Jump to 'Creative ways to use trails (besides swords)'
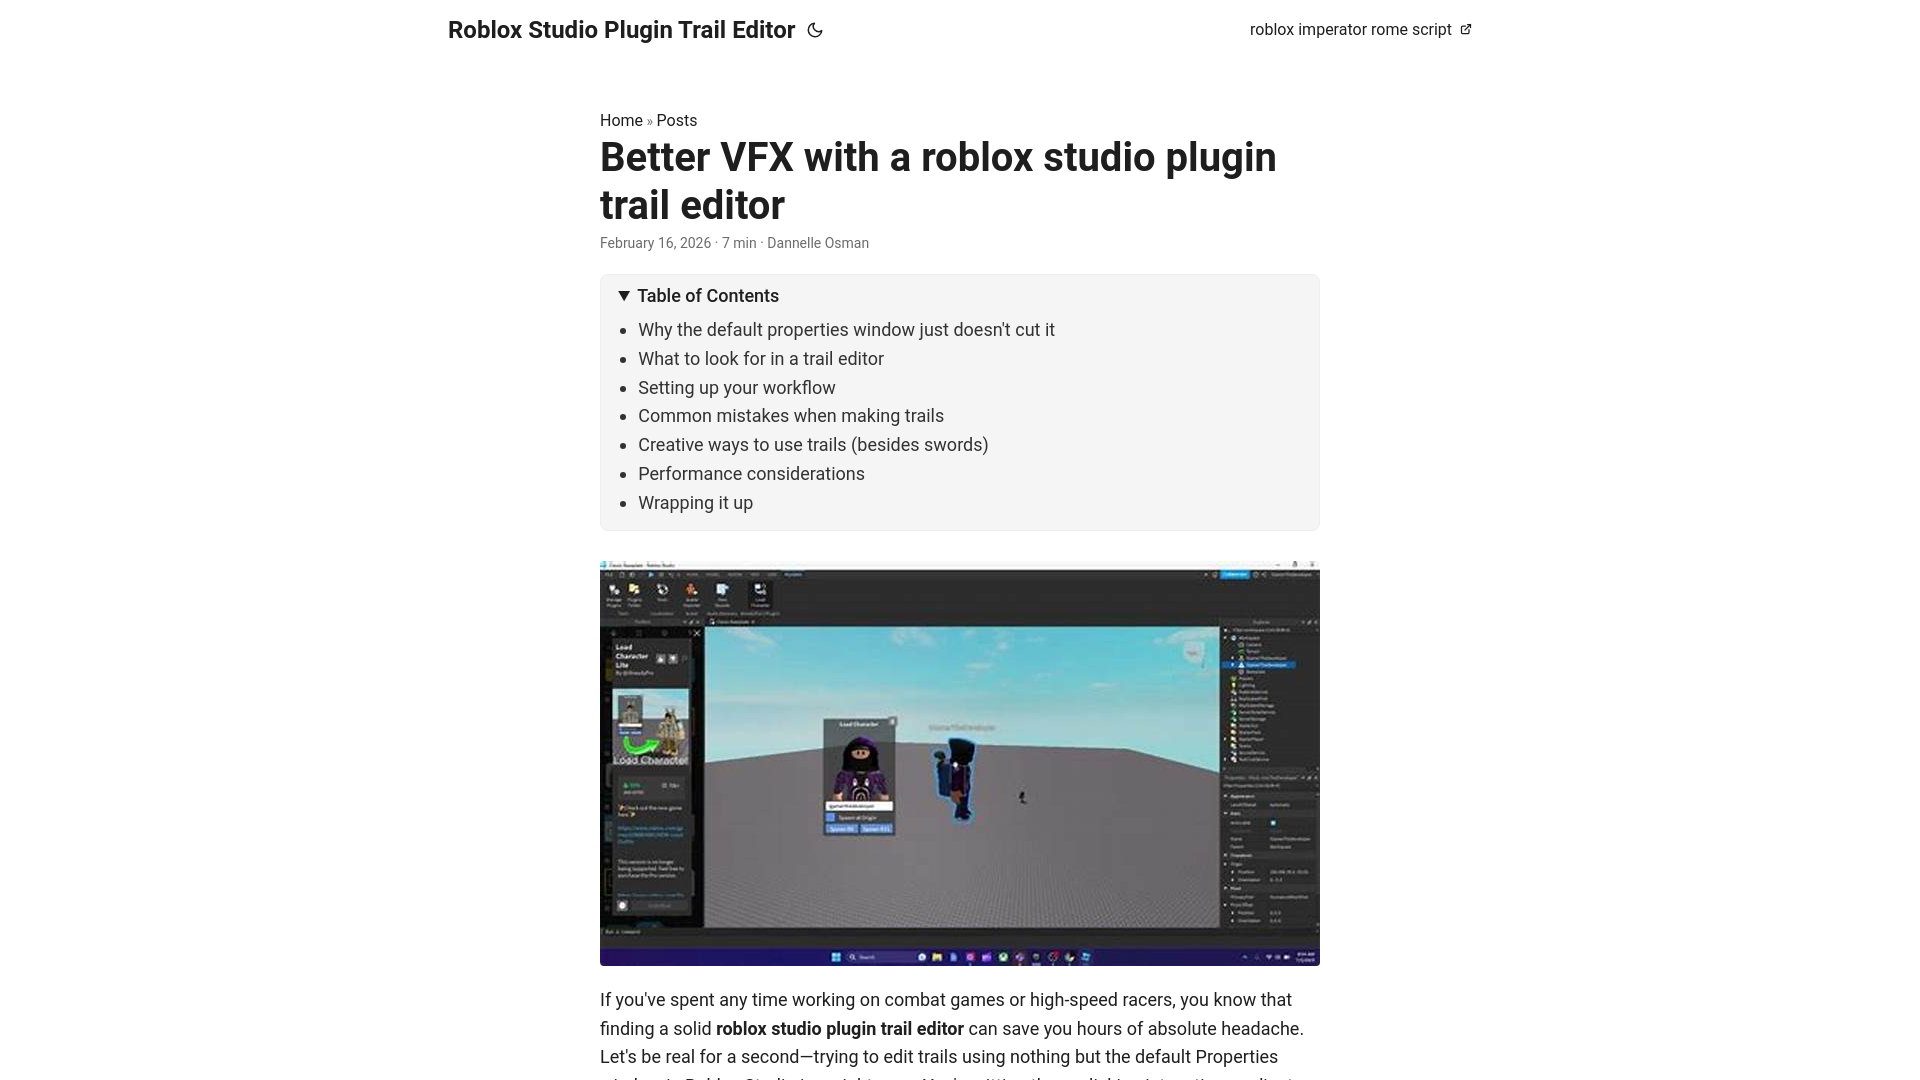This screenshot has width=1920, height=1080. coord(813,445)
